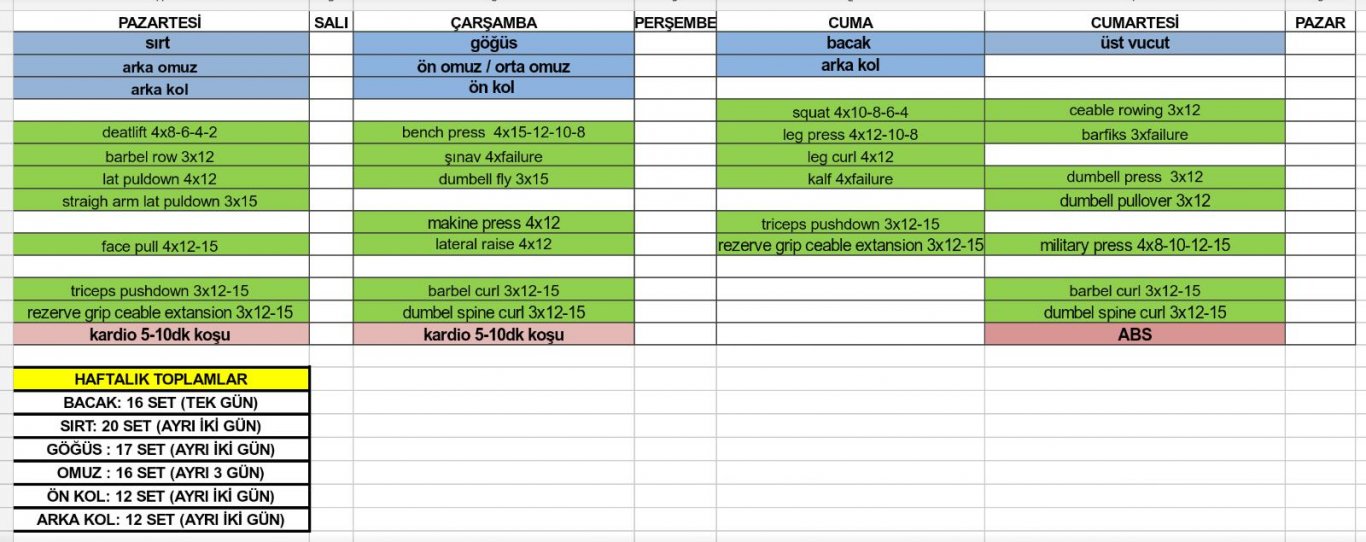1366x542 pixels.
Task: Click the SIRT: 20 SET summary cell
Action: point(161,426)
